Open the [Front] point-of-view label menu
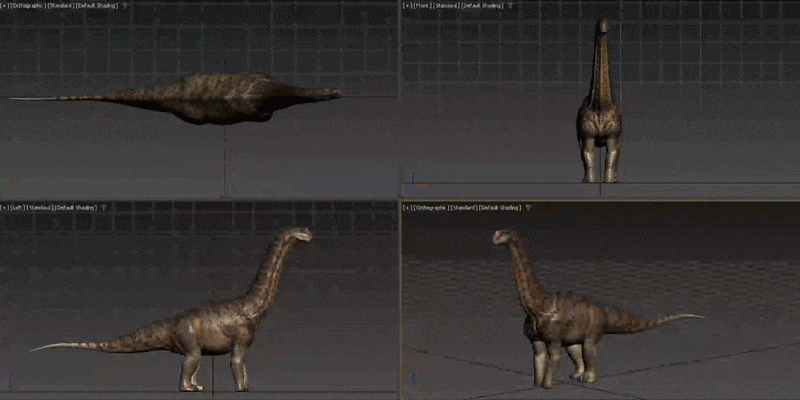Viewport: 800px width, 400px height. [422, 6]
